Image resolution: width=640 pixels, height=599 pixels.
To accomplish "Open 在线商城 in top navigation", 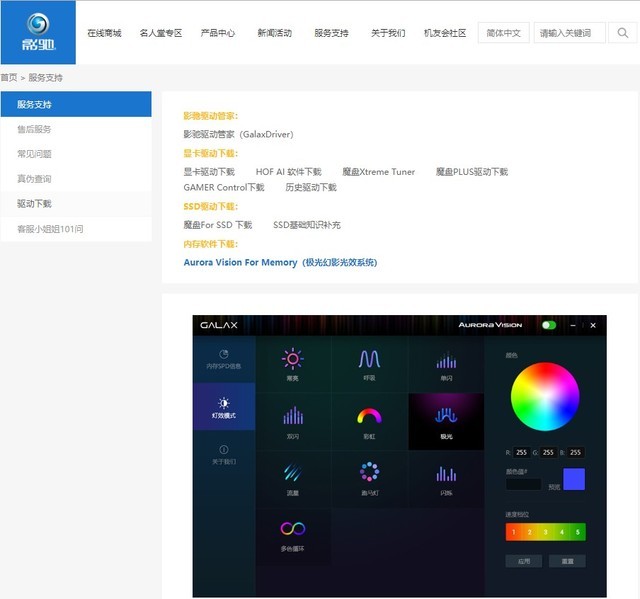I will click(x=104, y=33).
